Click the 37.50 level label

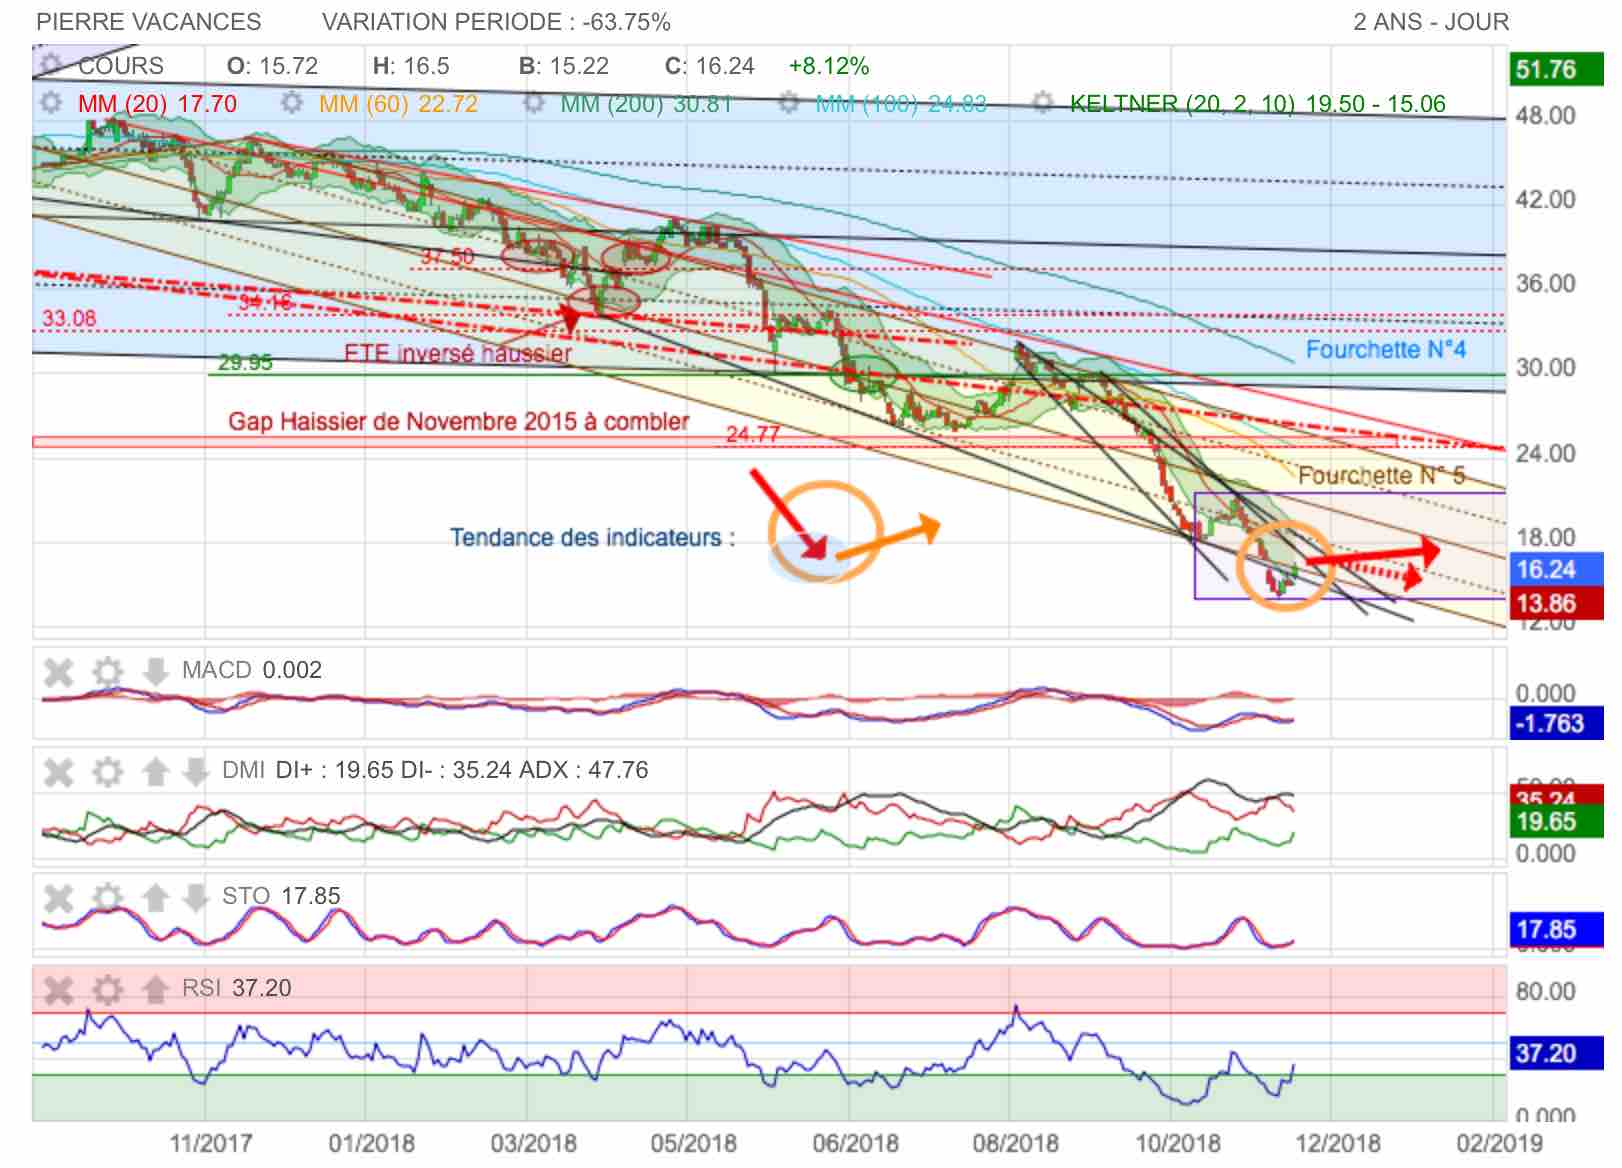click(x=447, y=257)
